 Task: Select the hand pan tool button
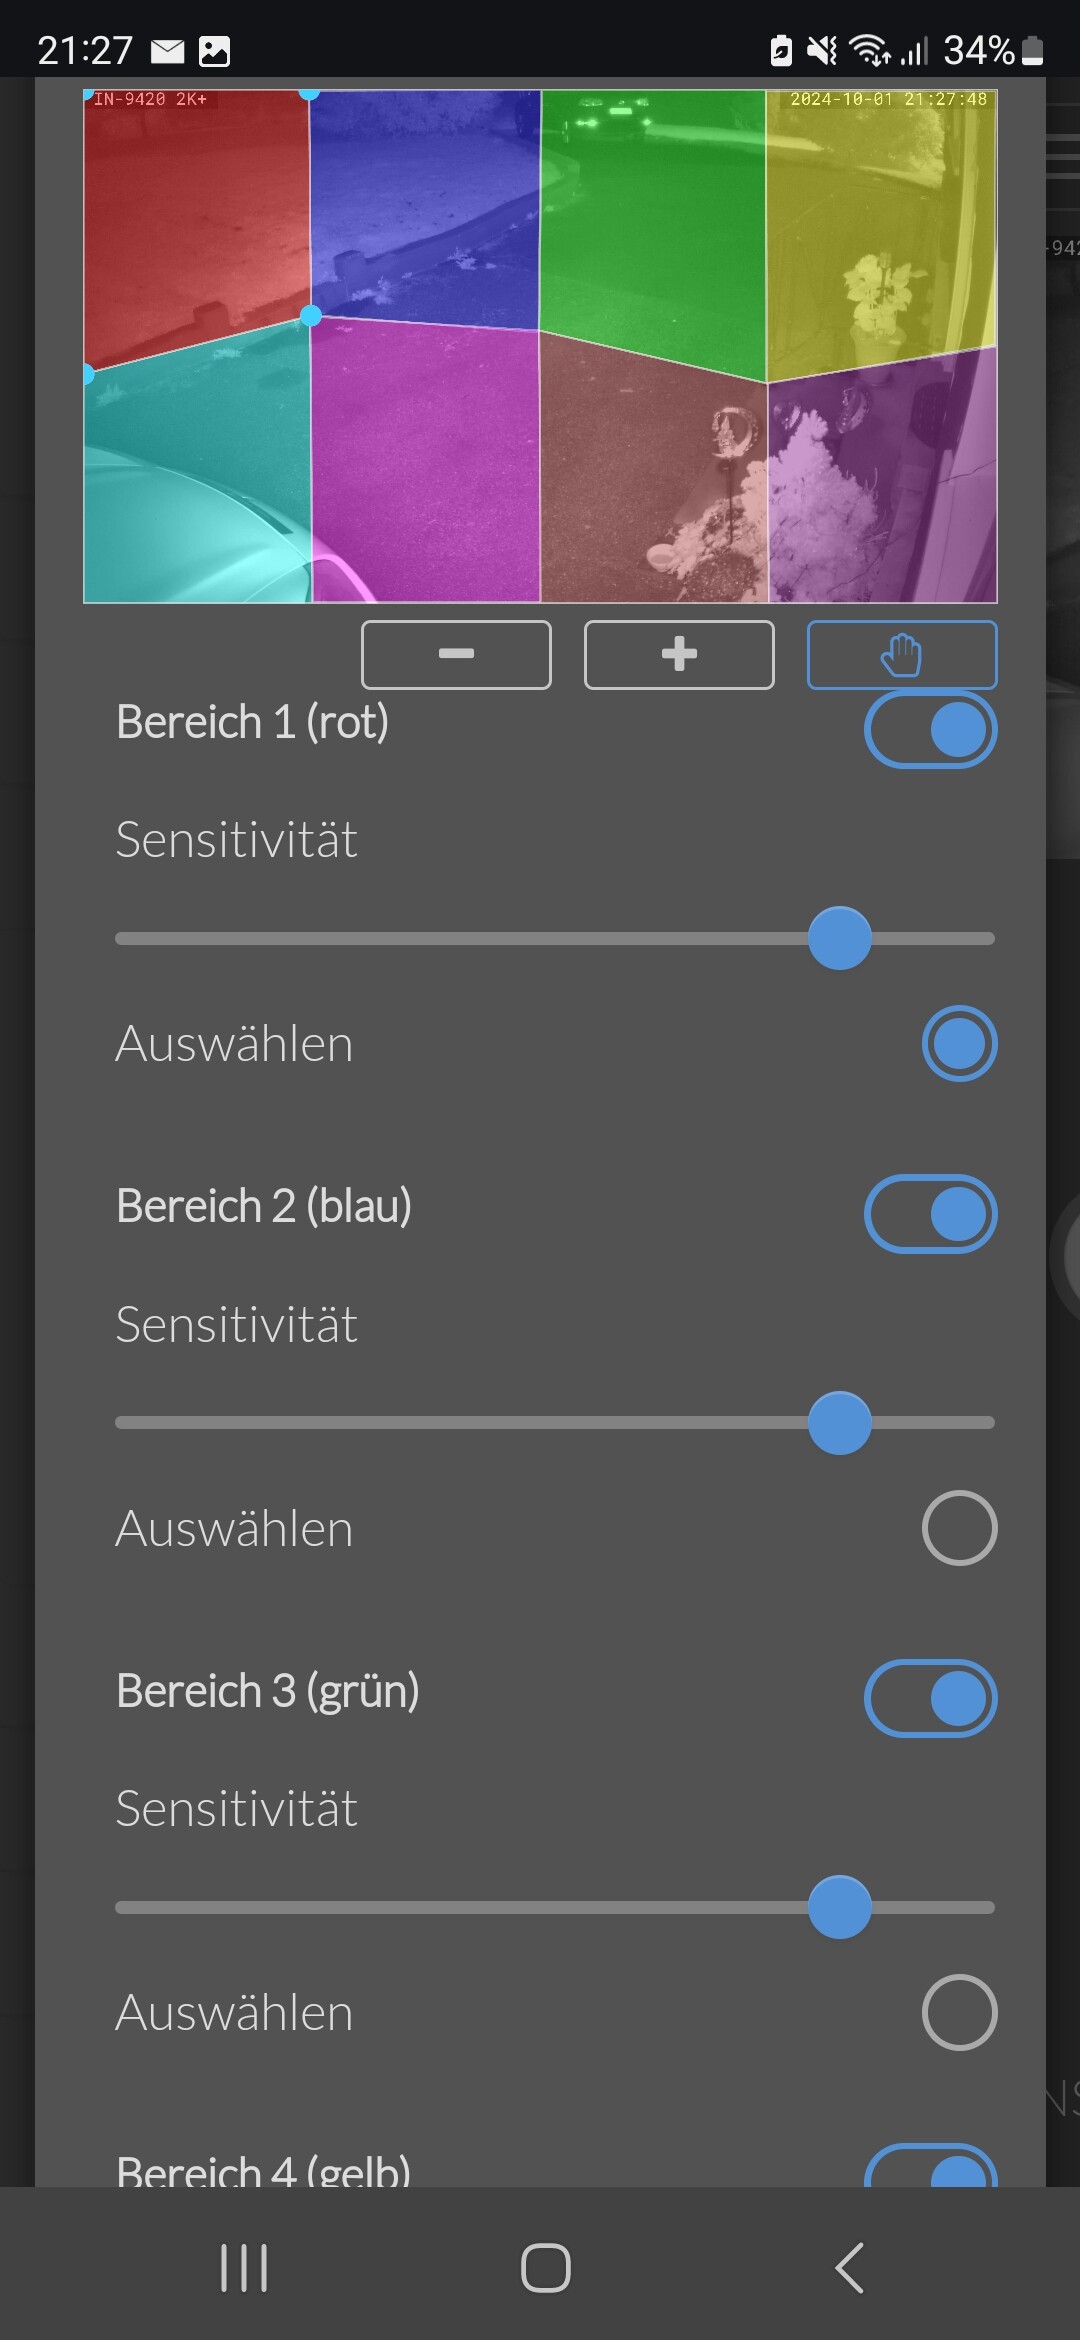902,655
